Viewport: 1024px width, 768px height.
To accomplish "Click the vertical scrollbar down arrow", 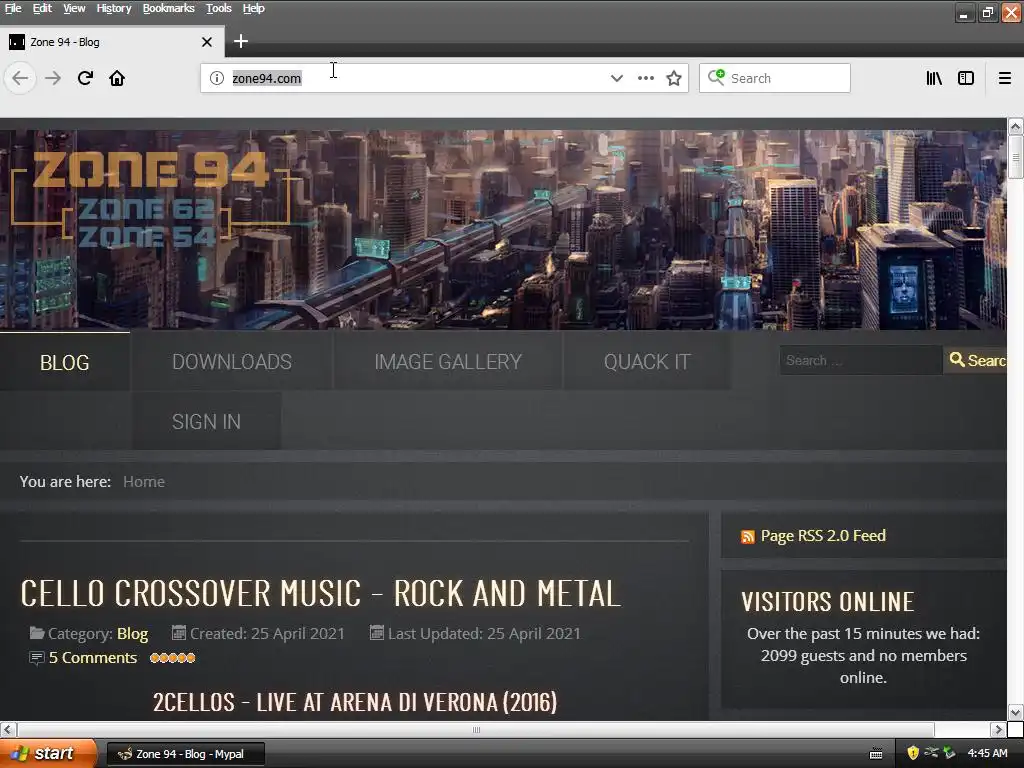I will coord(1015,712).
